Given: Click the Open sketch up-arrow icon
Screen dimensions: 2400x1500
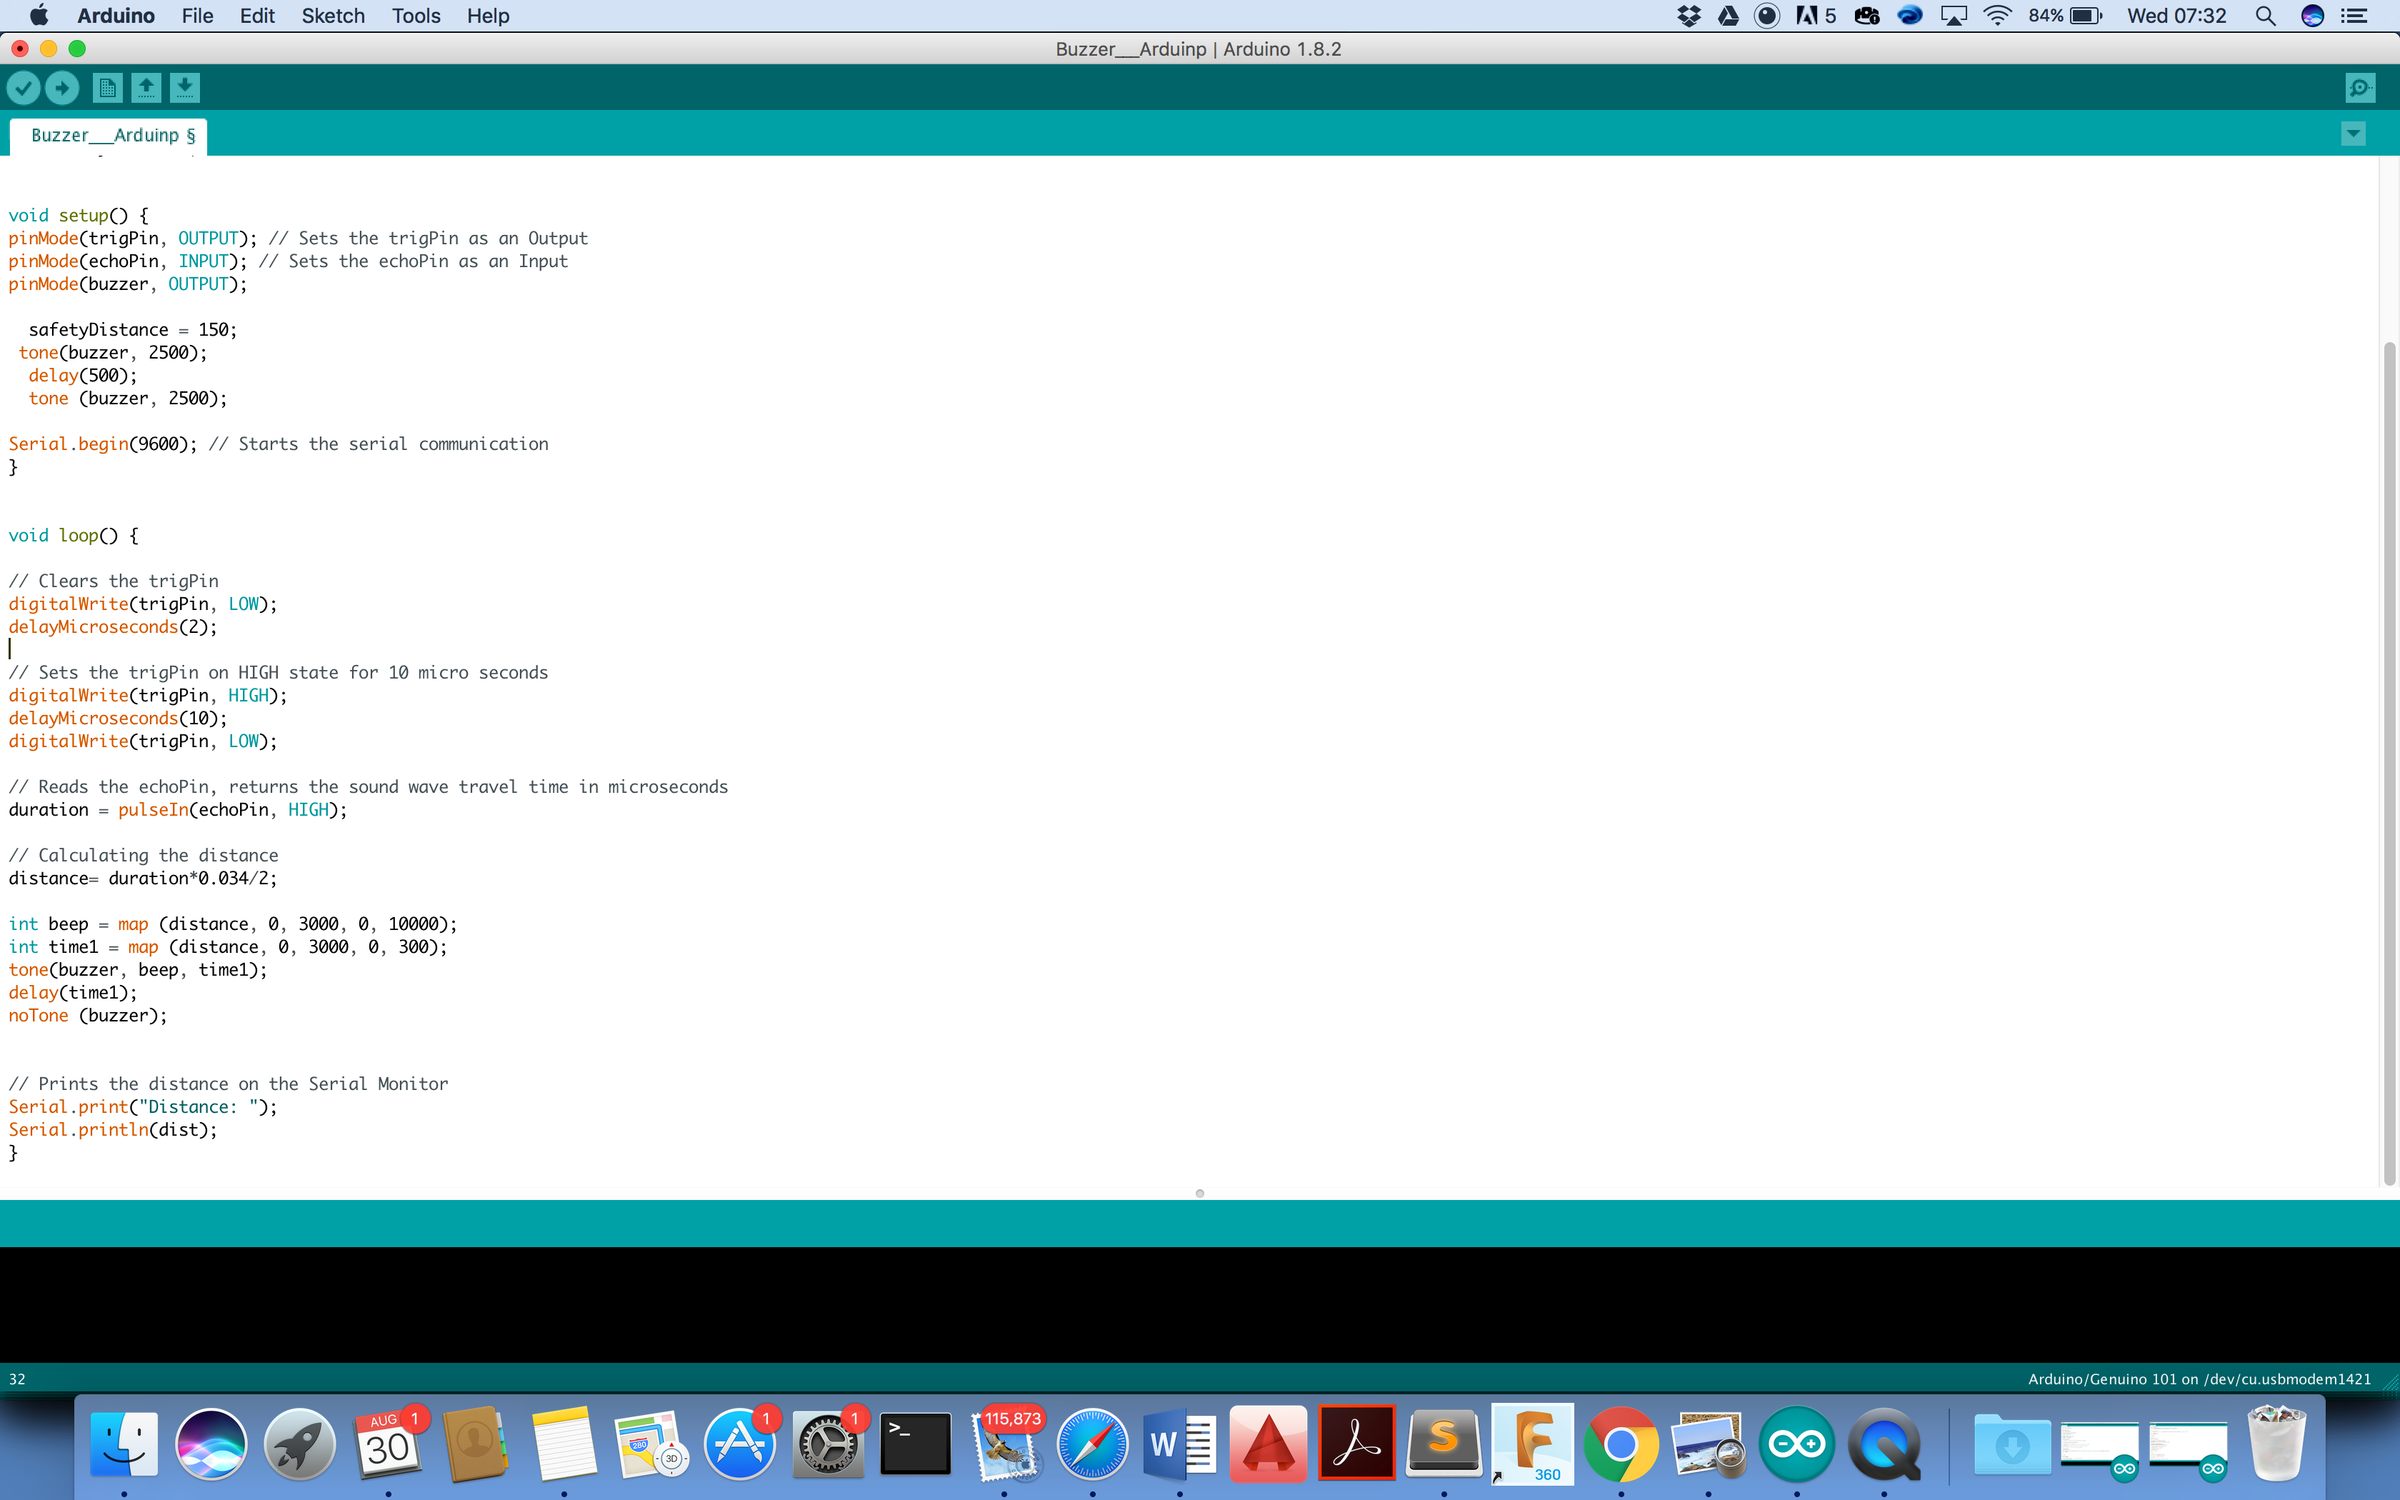Looking at the screenshot, I should tap(146, 88).
